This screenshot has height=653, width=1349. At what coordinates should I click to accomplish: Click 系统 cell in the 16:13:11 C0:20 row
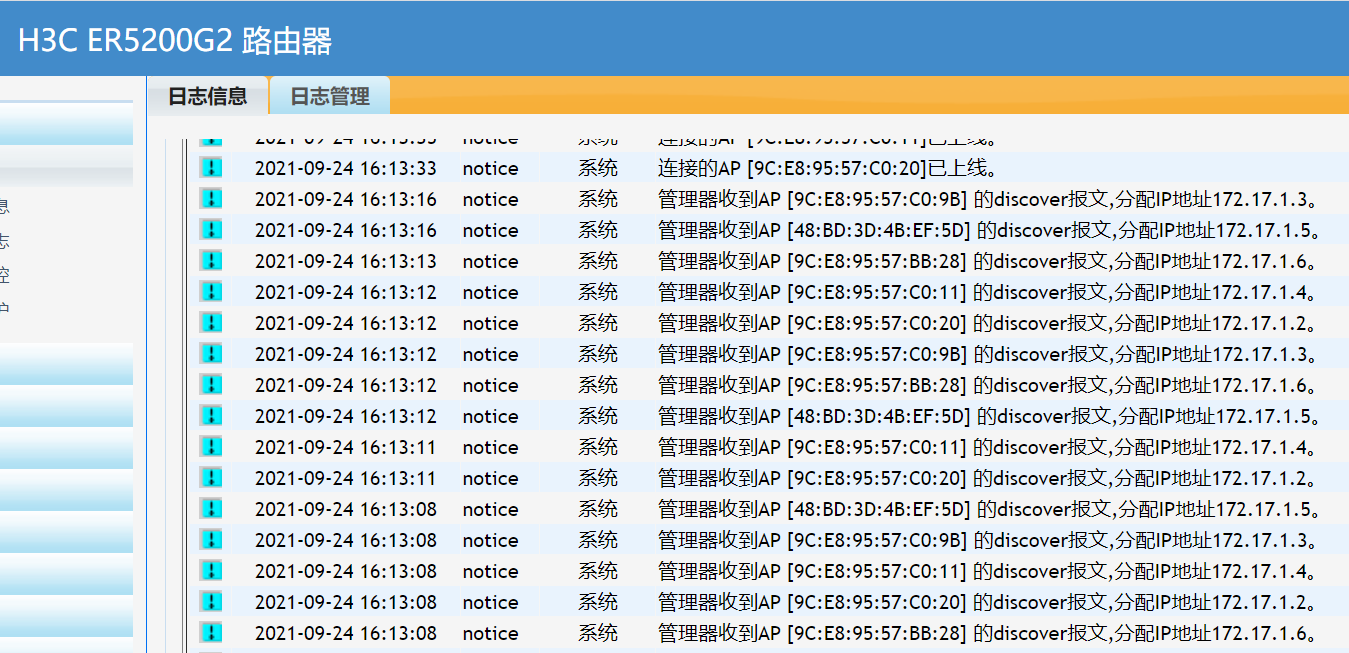coord(598,478)
